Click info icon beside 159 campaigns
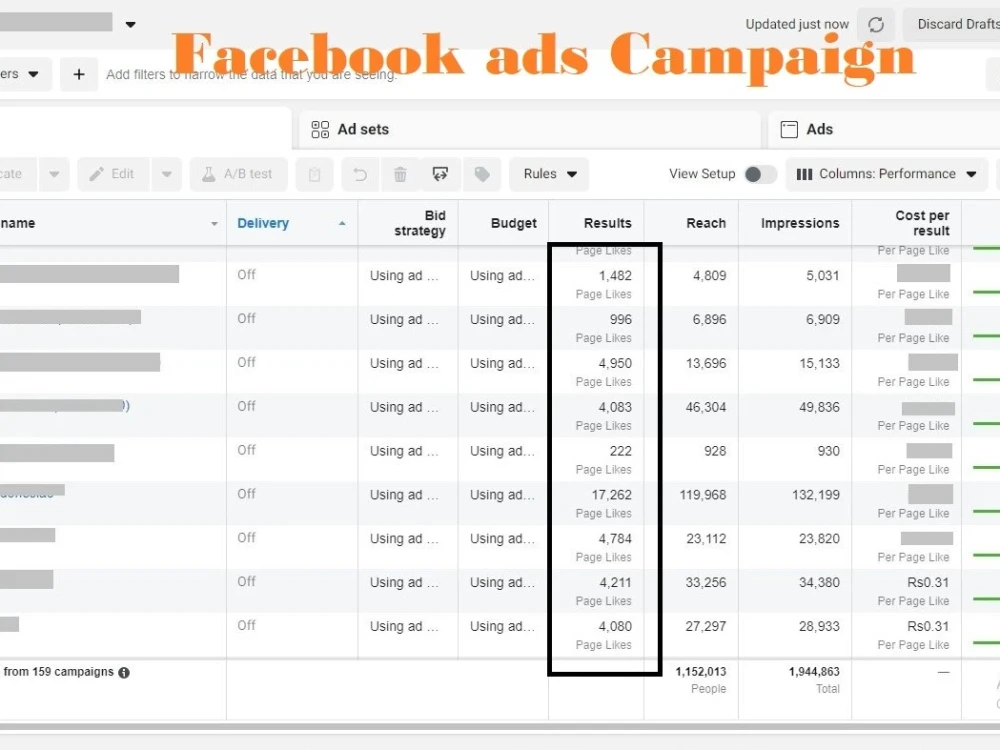Viewport: 1000px width, 750px height. 124,672
